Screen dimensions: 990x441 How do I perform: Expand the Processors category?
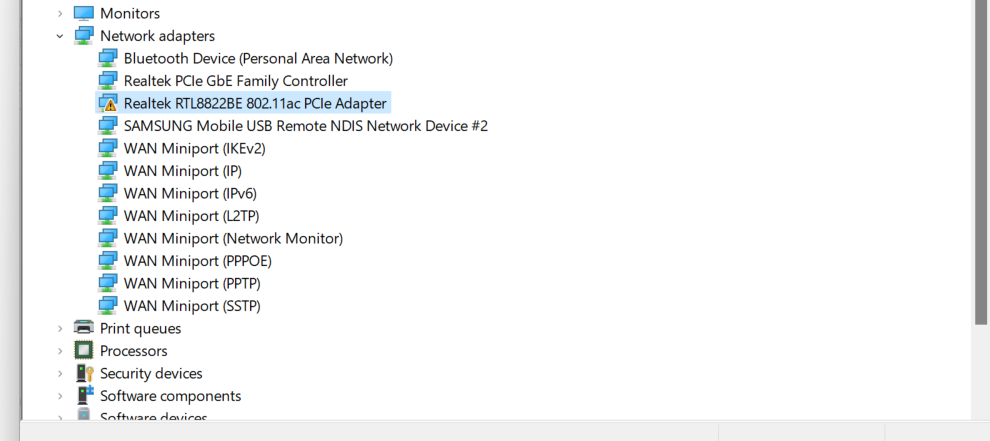(x=60, y=351)
